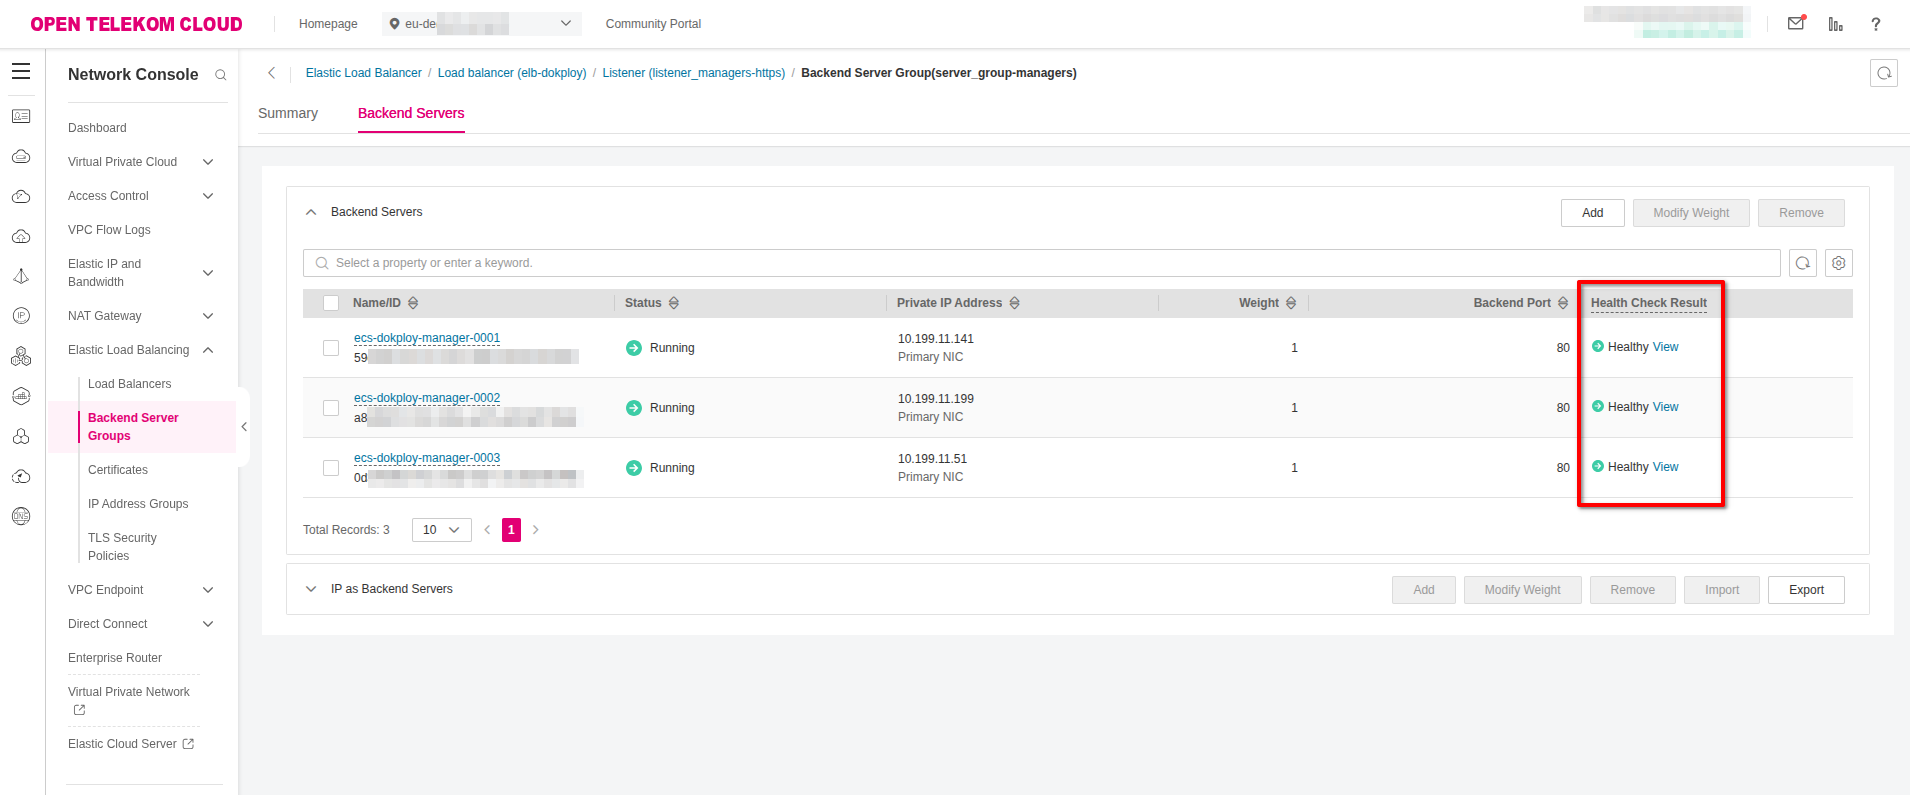
Task: Open the hamburger menu icon
Action: tap(21, 72)
